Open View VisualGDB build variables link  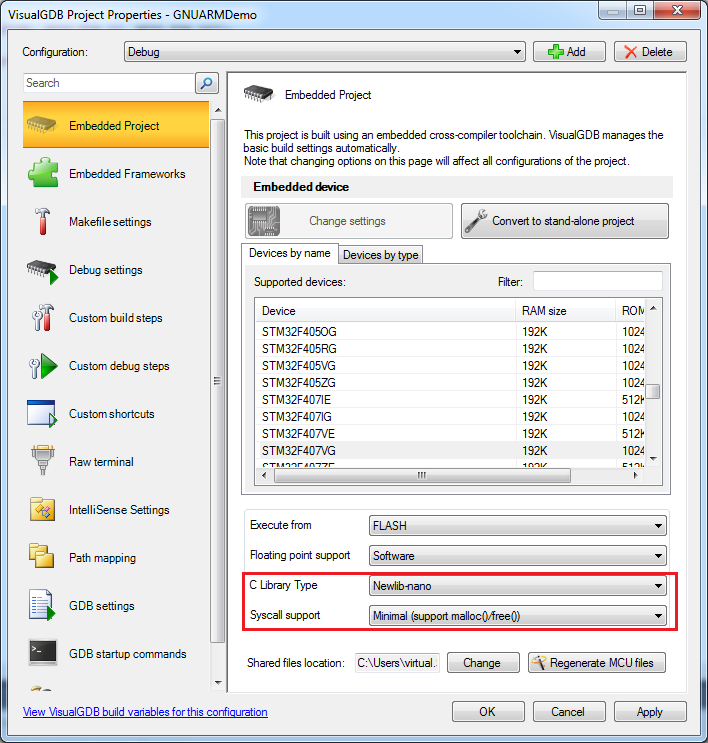click(x=145, y=712)
